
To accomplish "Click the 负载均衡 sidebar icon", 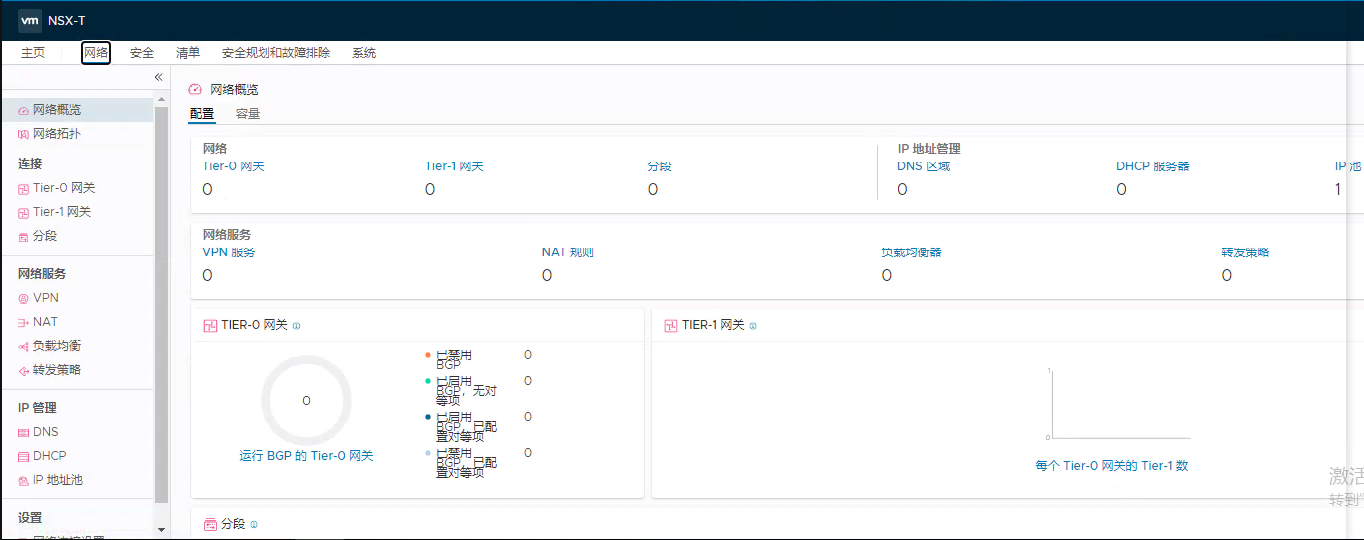I will 23,346.
